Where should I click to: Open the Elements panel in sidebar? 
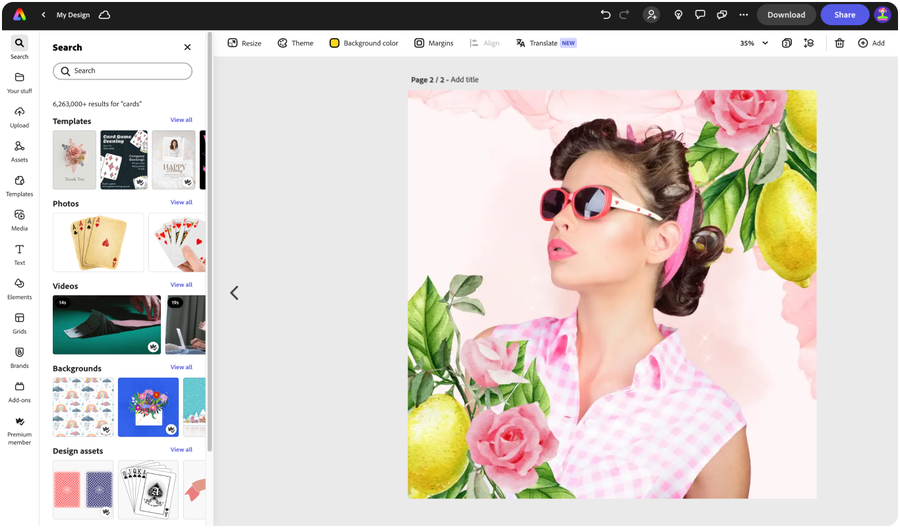click(19, 288)
